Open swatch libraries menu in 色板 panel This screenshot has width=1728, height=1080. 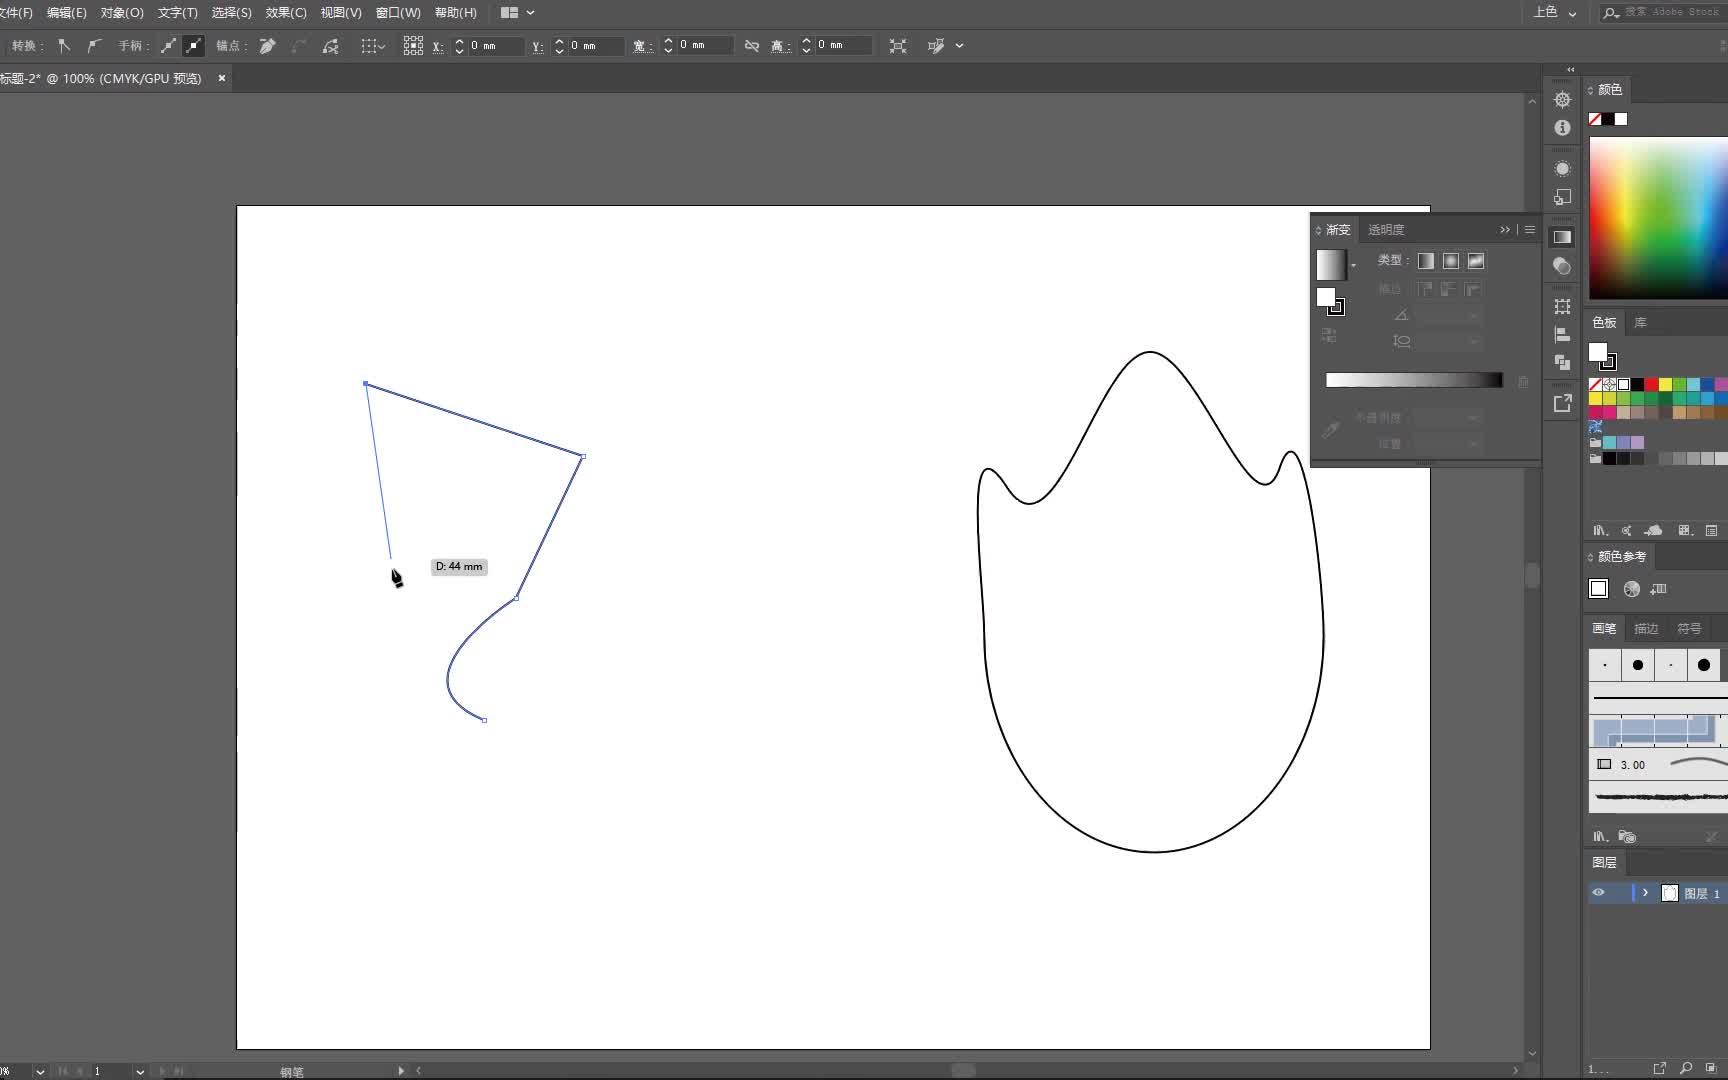[1600, 531]
